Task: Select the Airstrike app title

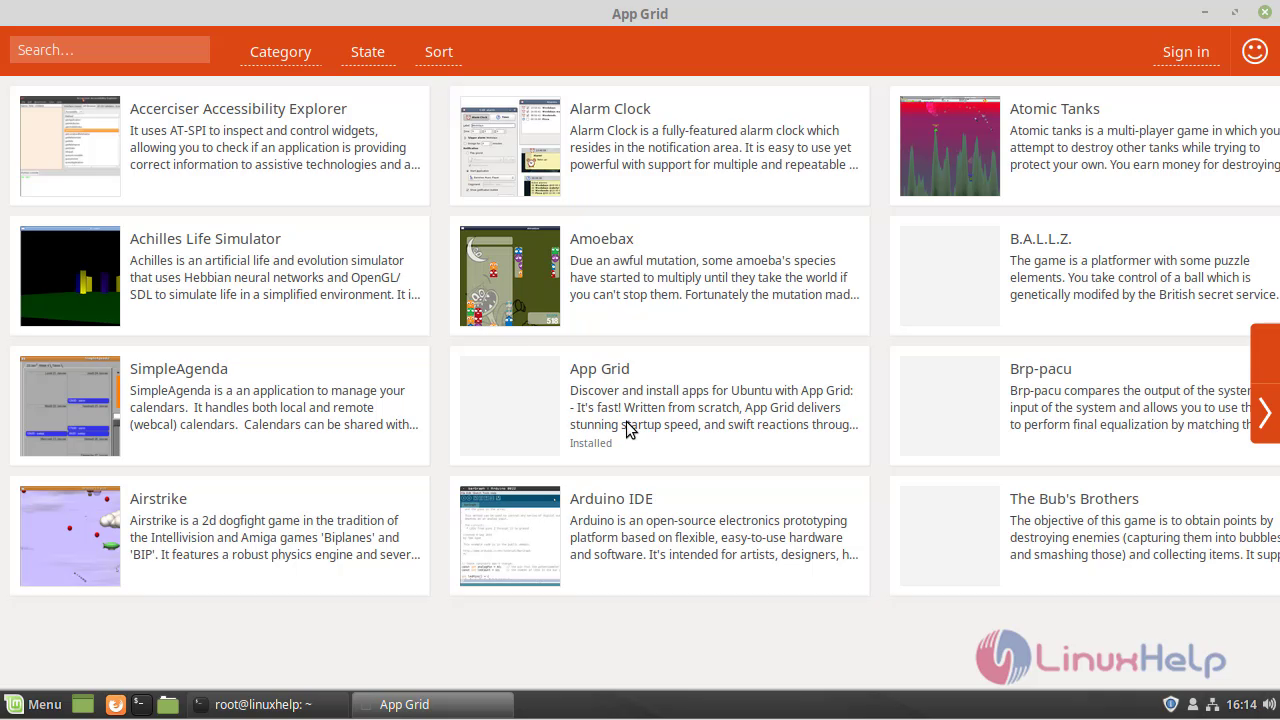Action: [x=158, y=499]
